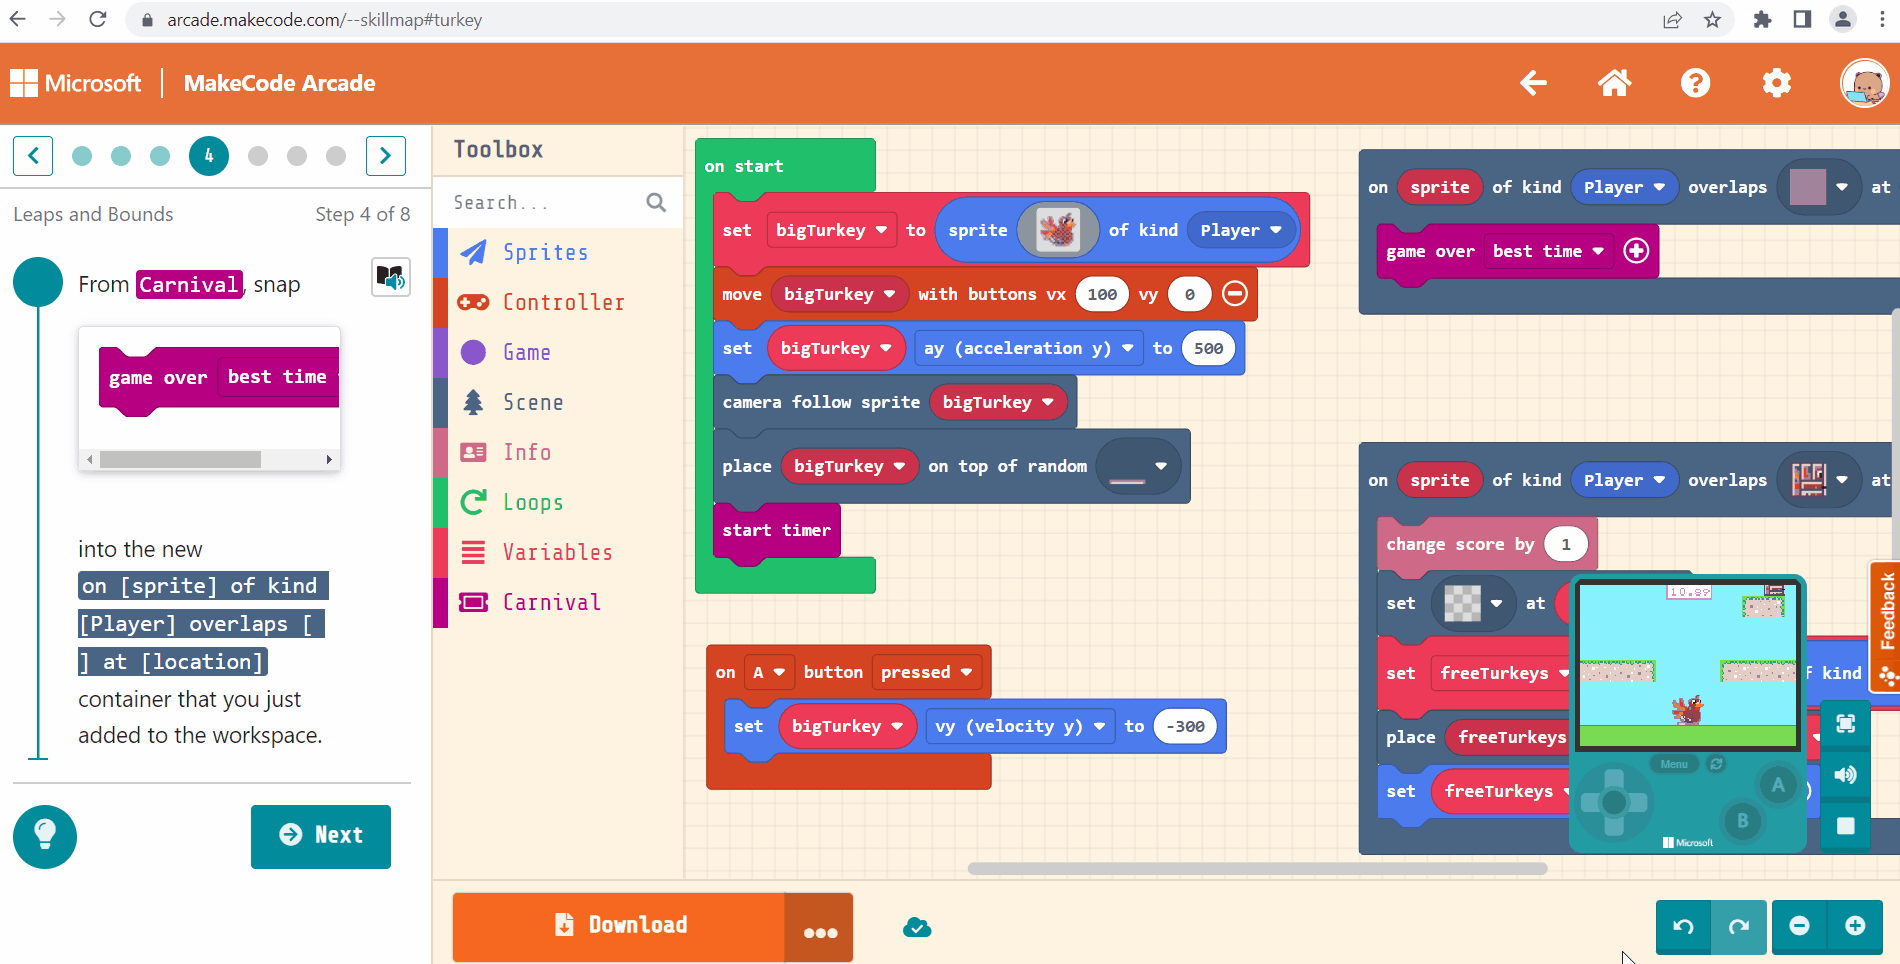Open the overlap location sprite color swatch
Image resolution: width=1900 pixels, height=964 pixels.
pyautogui.click(x=1818, y=187)
